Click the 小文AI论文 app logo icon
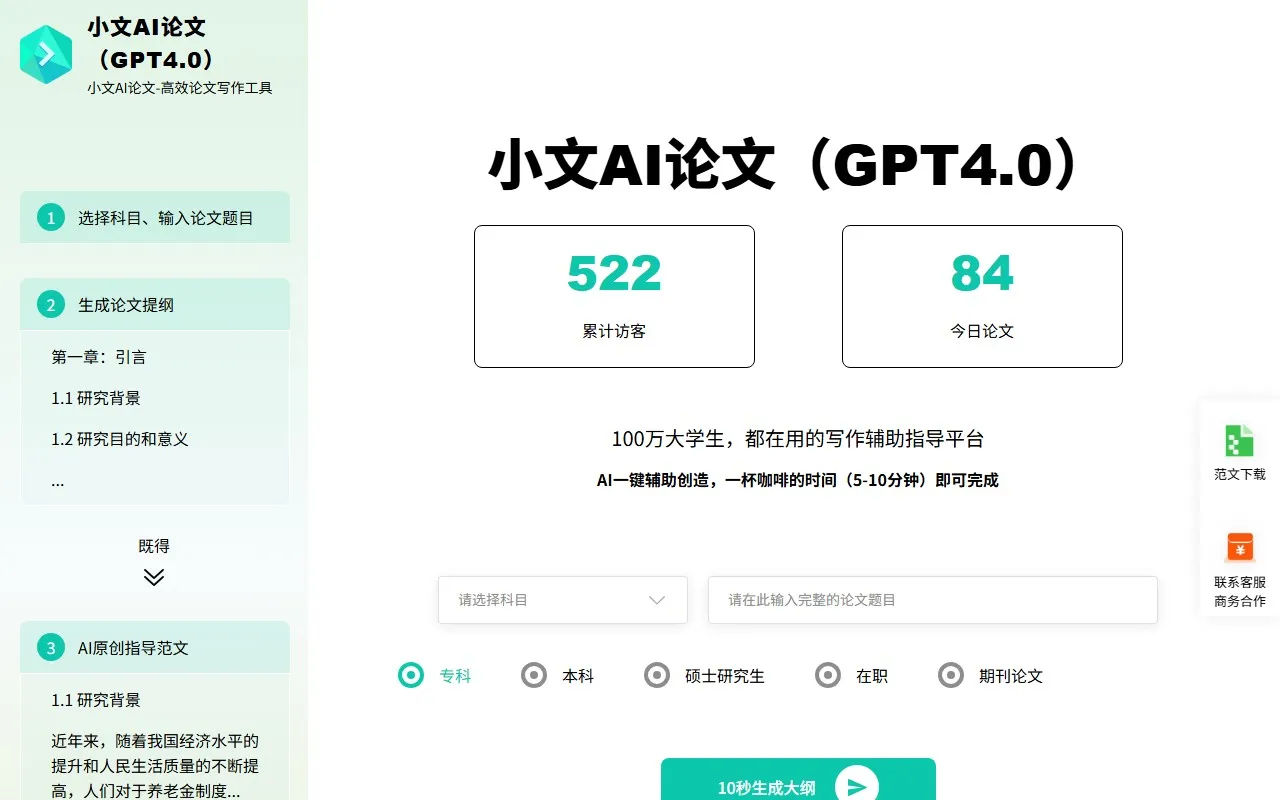 (x=46, y=55)
